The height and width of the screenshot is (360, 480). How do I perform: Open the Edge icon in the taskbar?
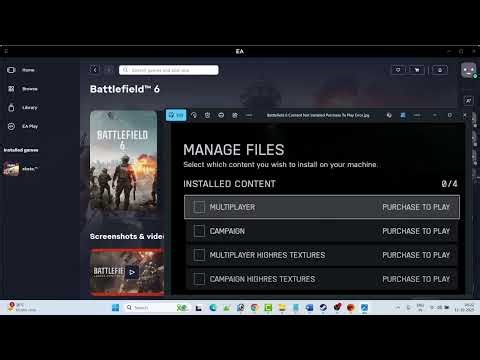tap(213, 308)
